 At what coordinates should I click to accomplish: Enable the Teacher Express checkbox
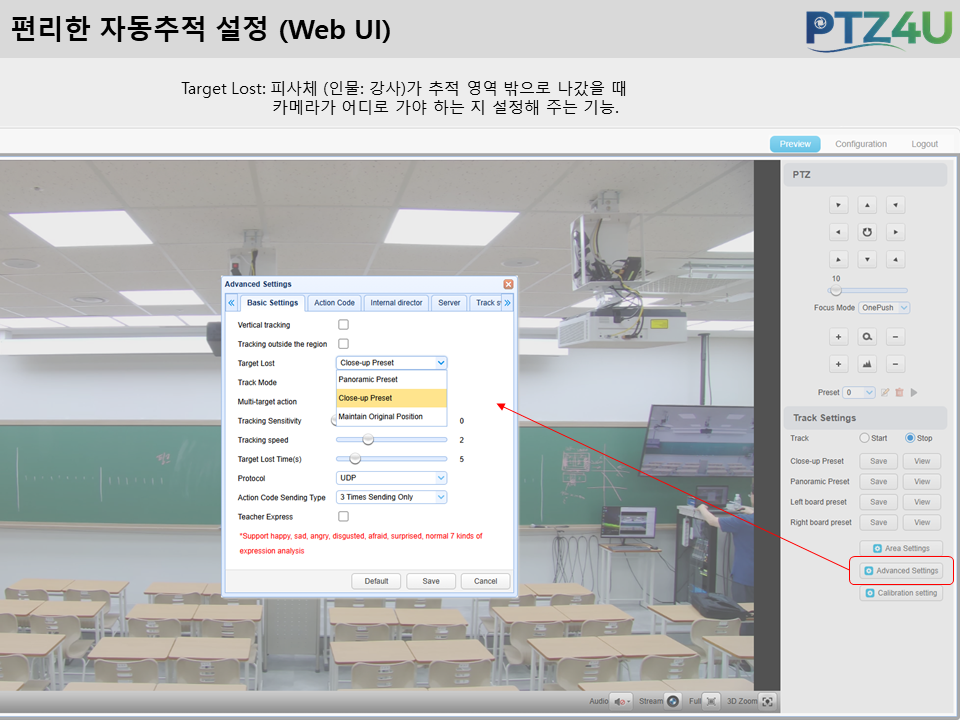343,516
